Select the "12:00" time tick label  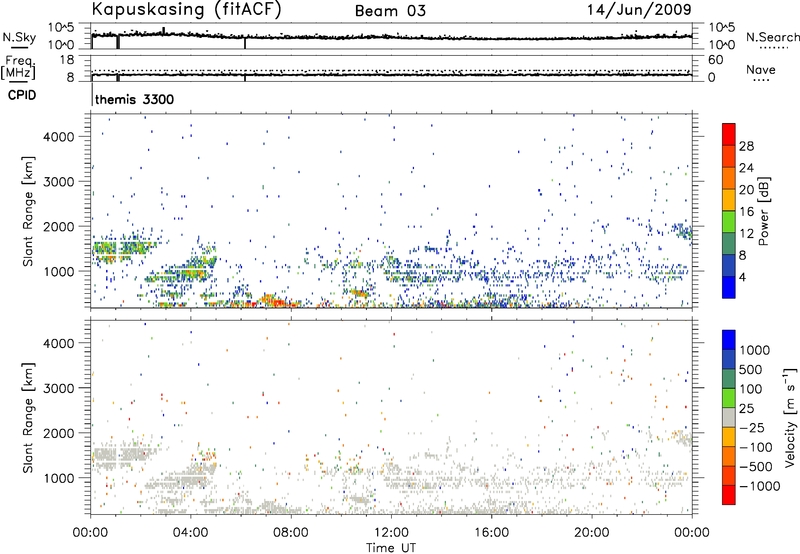click(x=391, y=532)
